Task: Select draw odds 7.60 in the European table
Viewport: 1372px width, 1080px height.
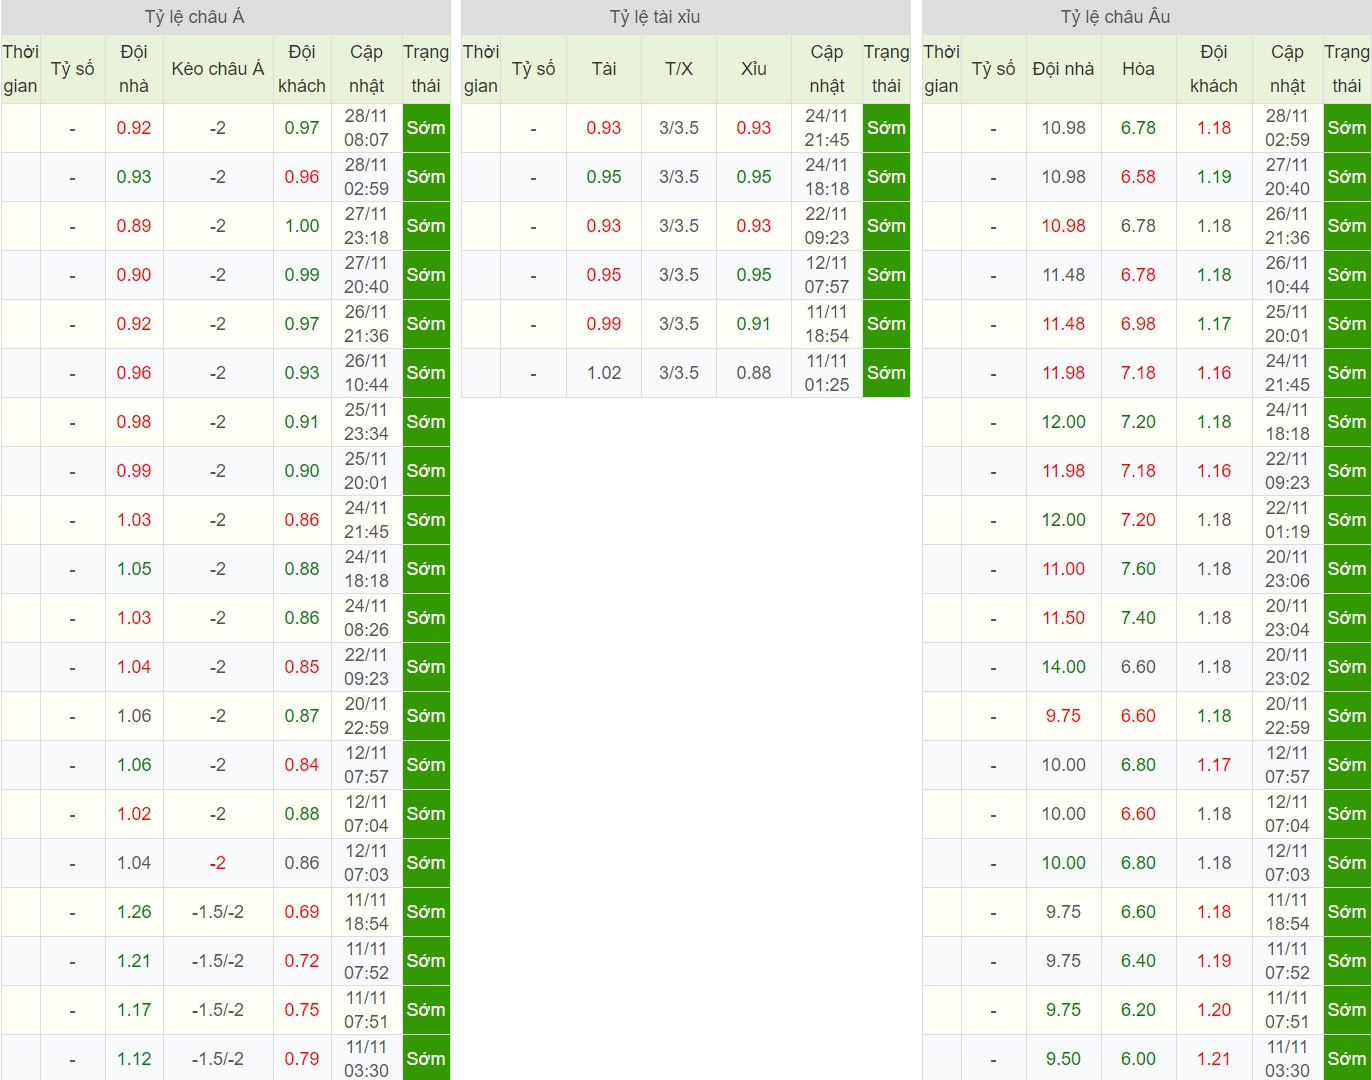Action: 1138,569
